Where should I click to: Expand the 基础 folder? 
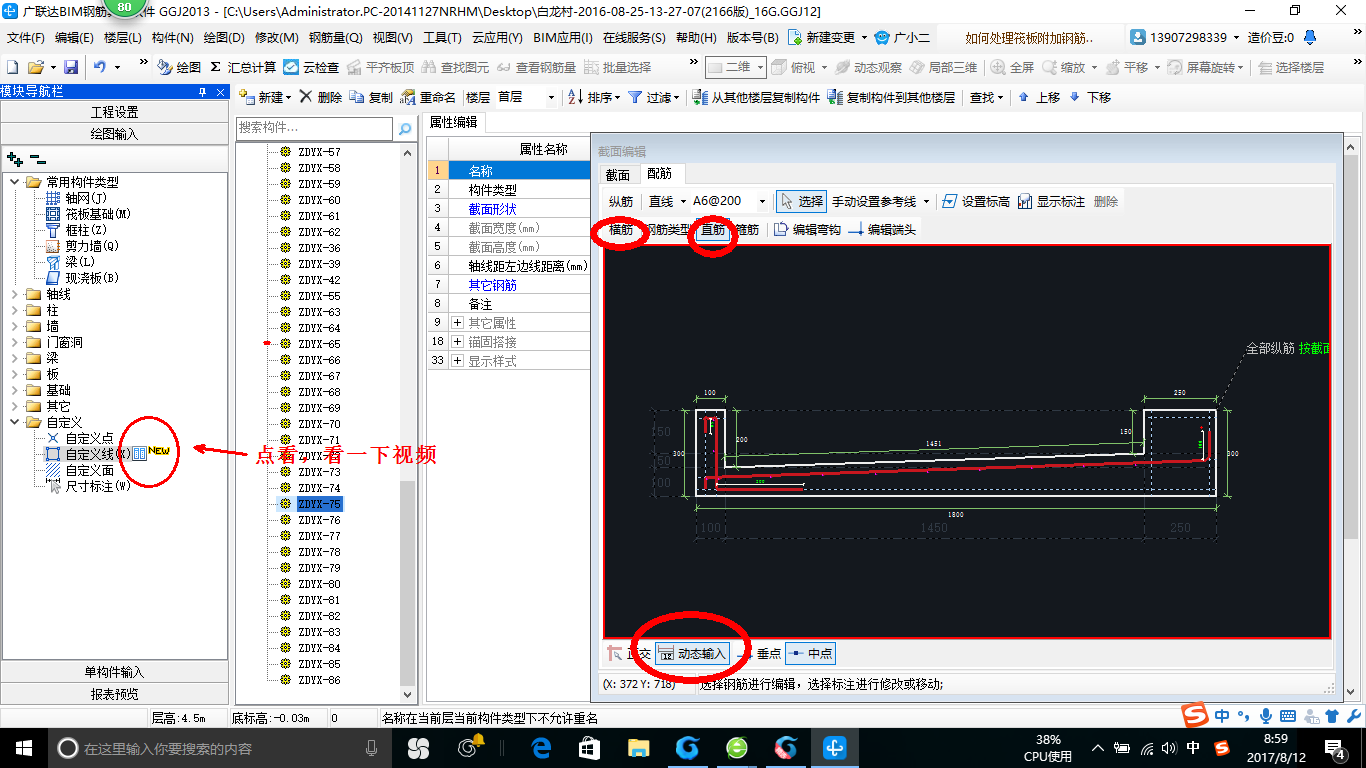(15, 390)
